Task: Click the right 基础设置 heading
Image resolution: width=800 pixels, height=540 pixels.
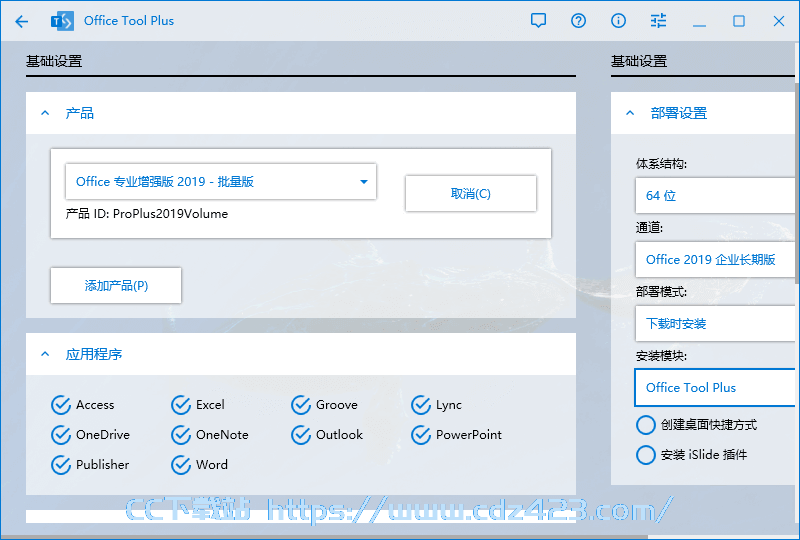Action: point(639,61)
